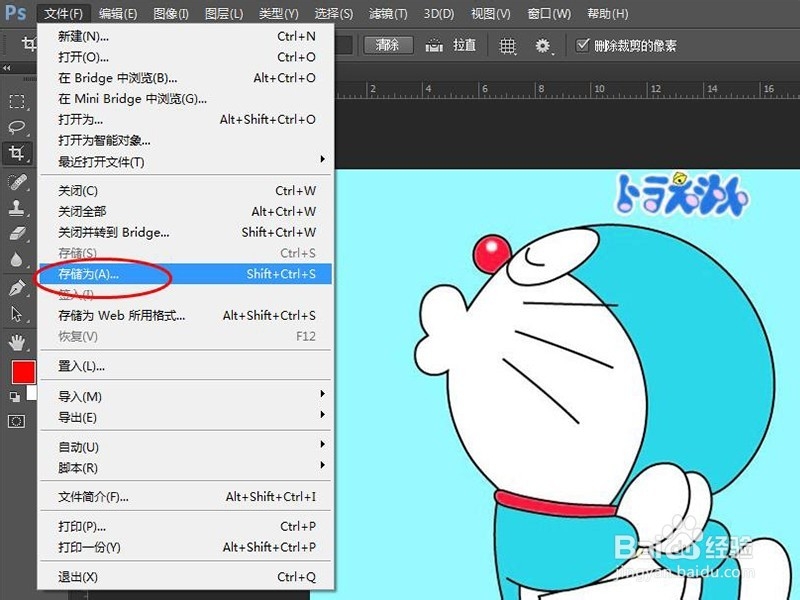
Task: Open the 选择(S) menu
Action: tap(334, 14)
